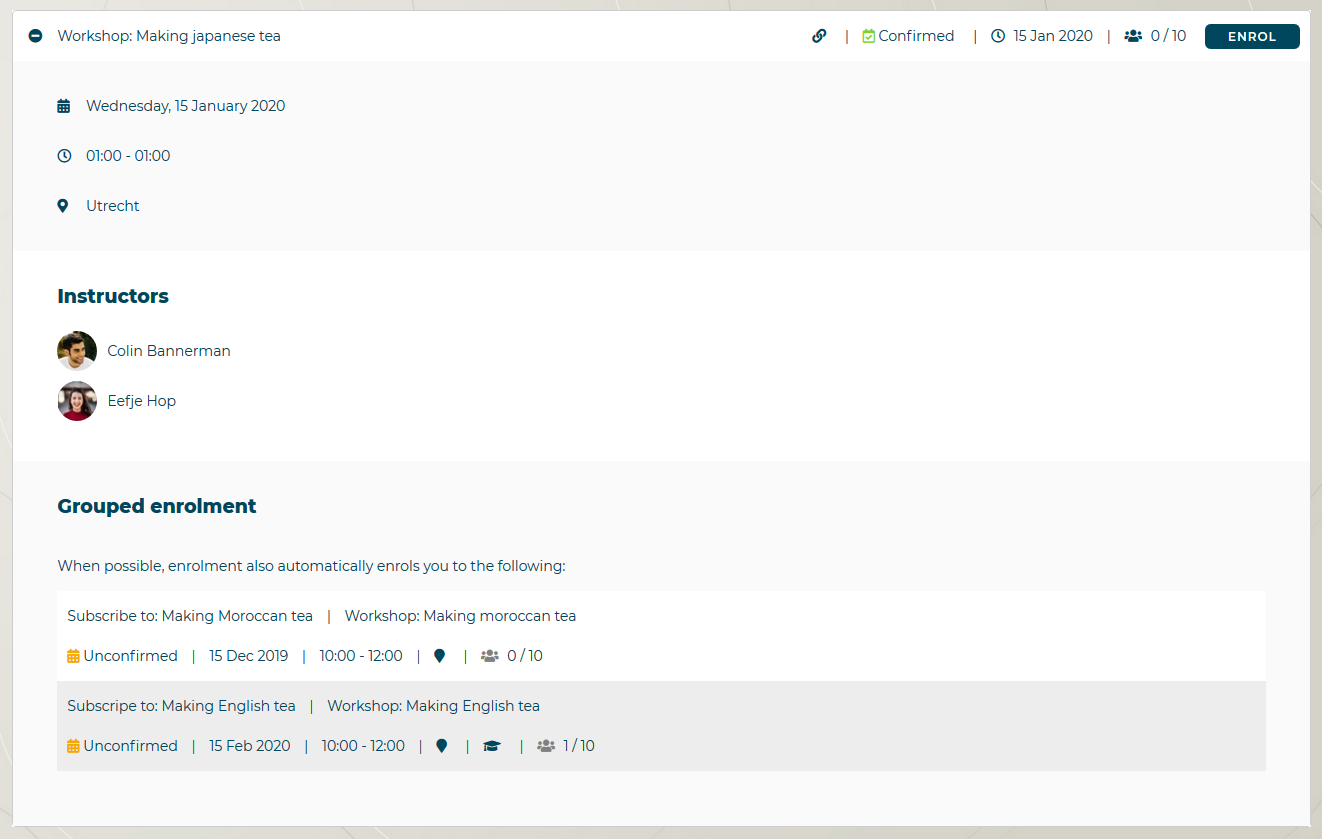Click the green Confirmed check icon
Screen dimensions: 1322x839
point(869,36)
